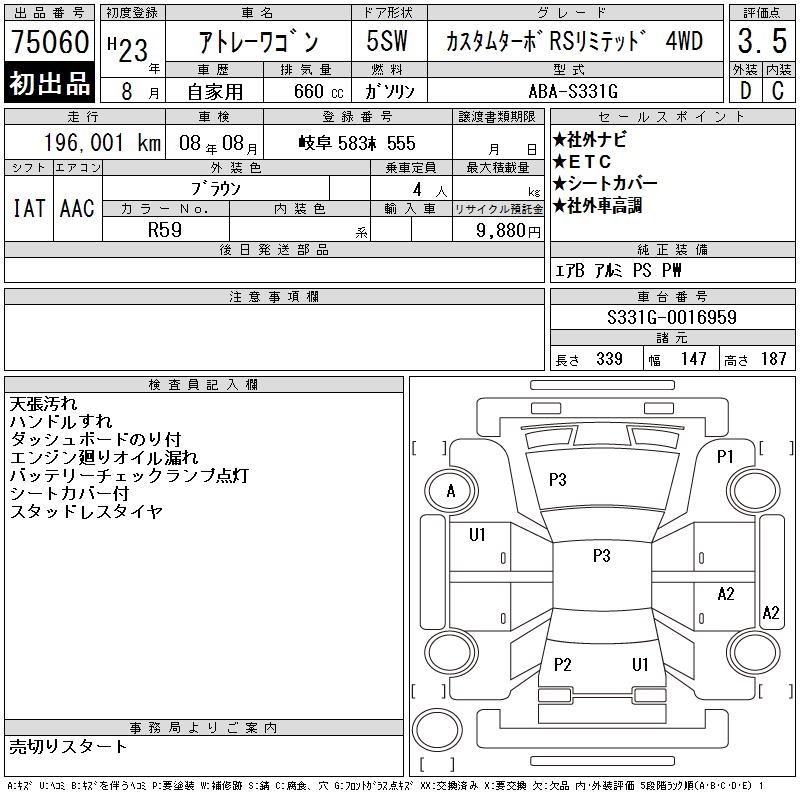This screenshot has width=800, height=800.
Task: Click the door type value 5SW
Action: (x=387, y=41)
